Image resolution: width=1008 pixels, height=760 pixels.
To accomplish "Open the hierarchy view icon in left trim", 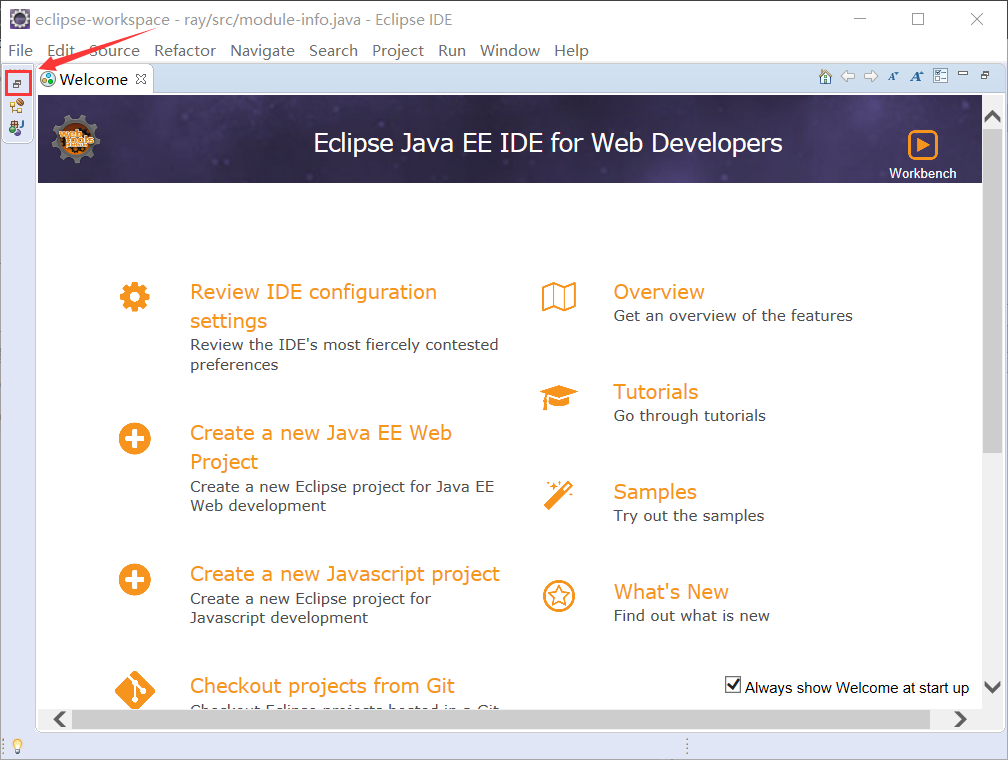I will pos(17,105).
